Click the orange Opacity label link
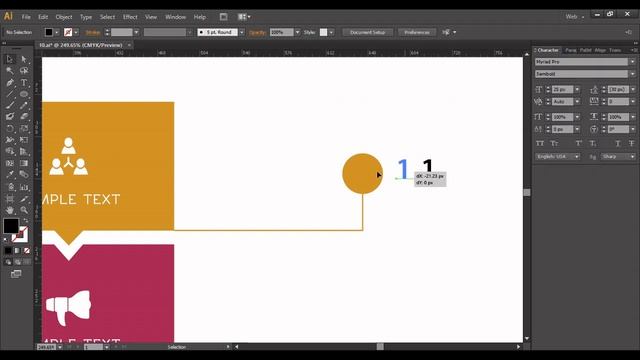 tap(257, 32)
